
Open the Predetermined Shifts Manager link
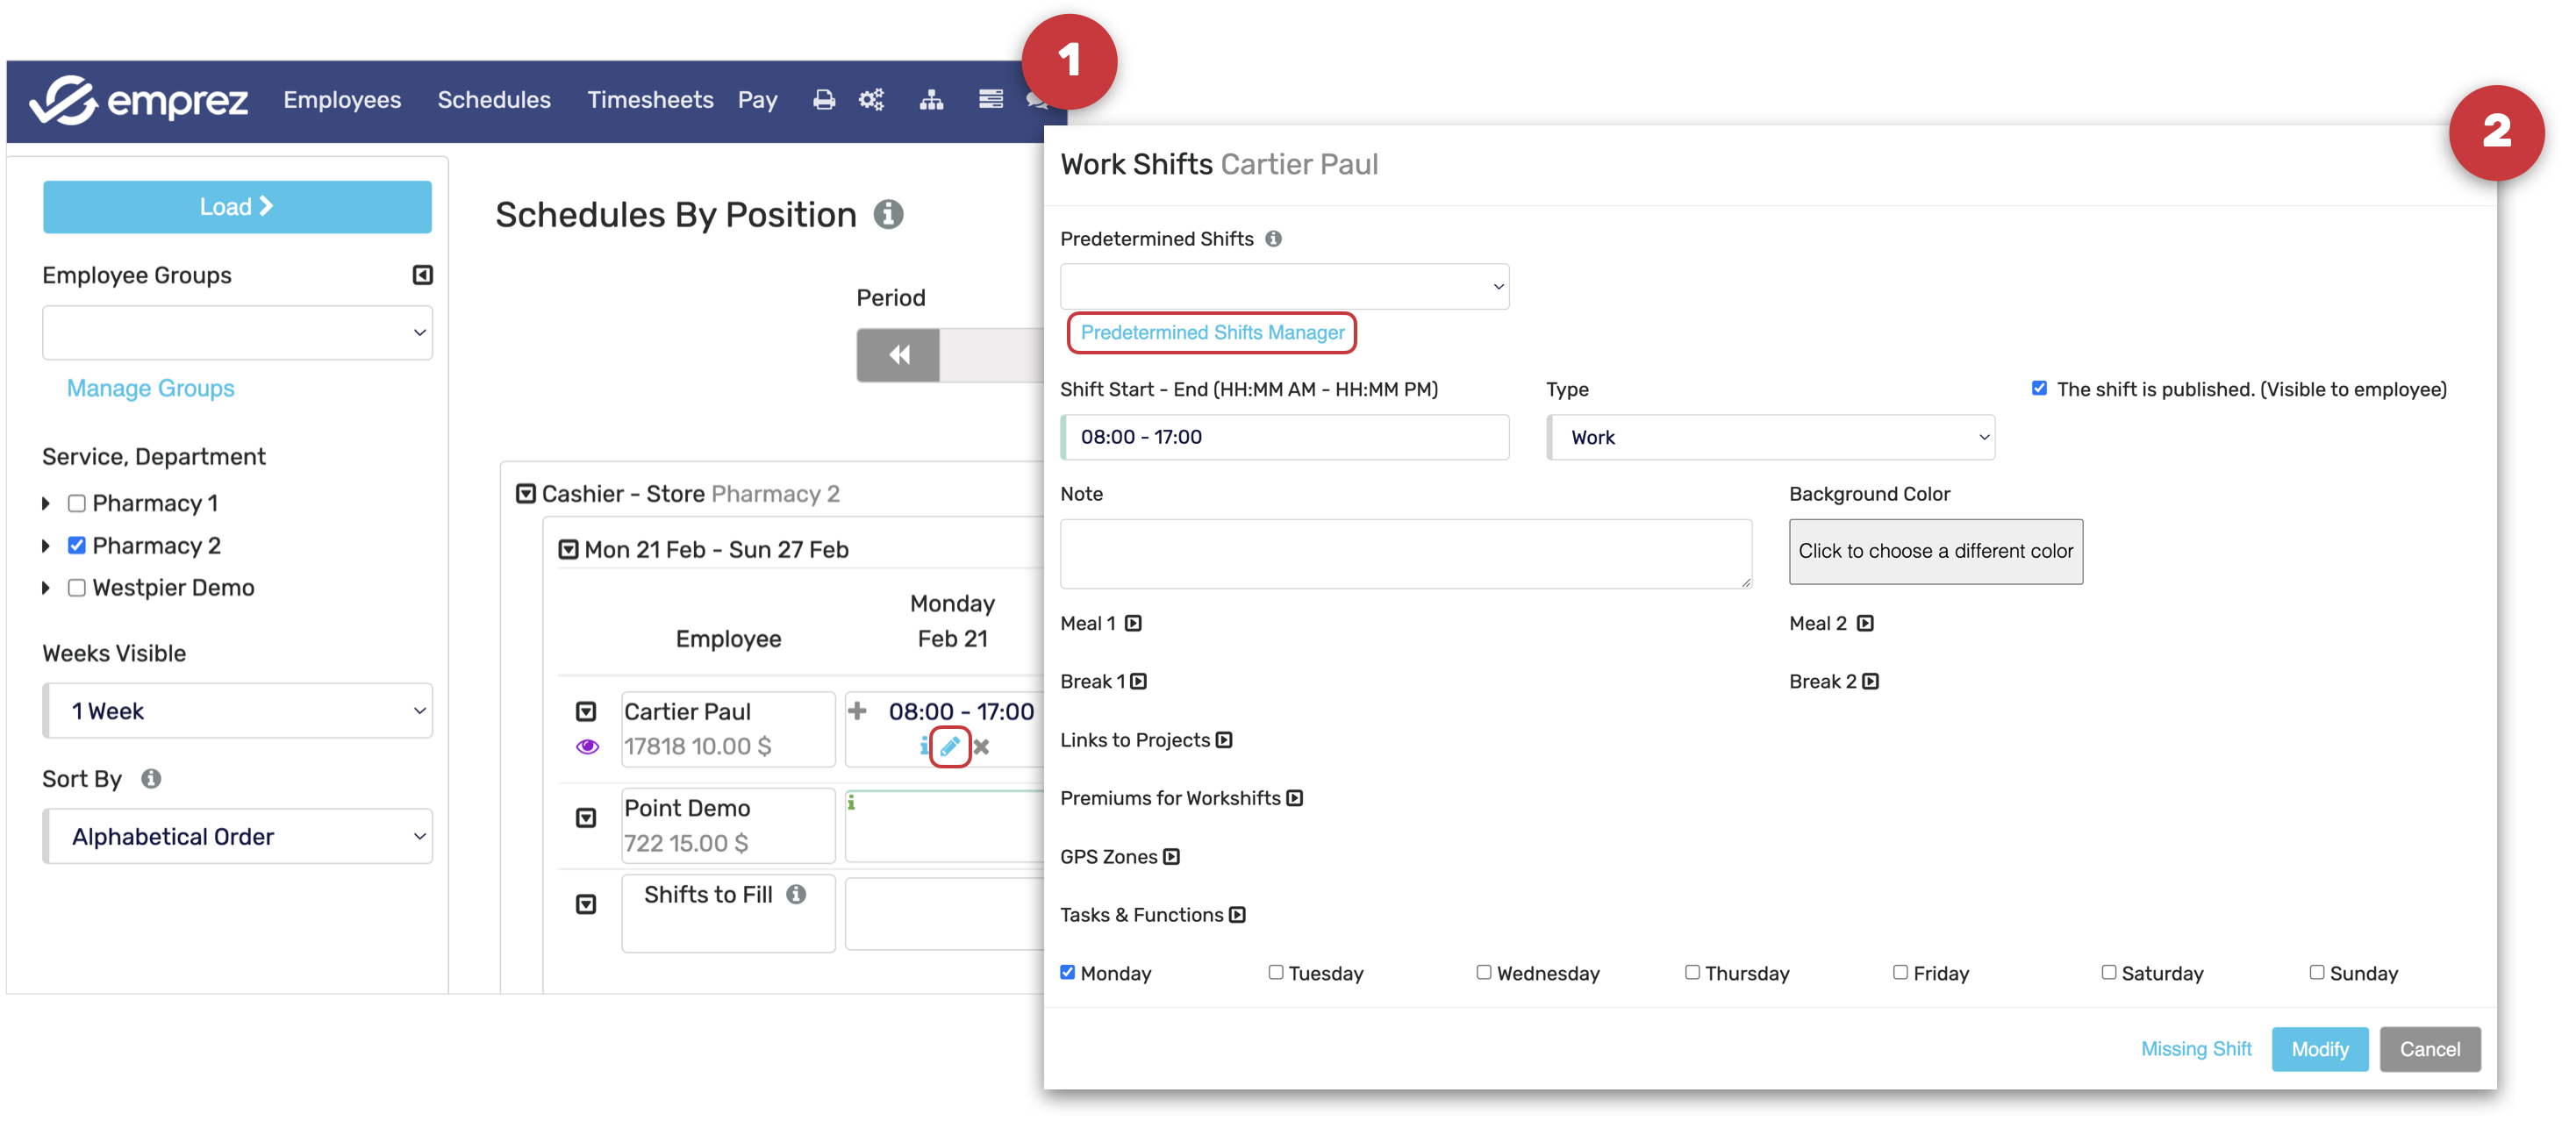(1211, 332)
